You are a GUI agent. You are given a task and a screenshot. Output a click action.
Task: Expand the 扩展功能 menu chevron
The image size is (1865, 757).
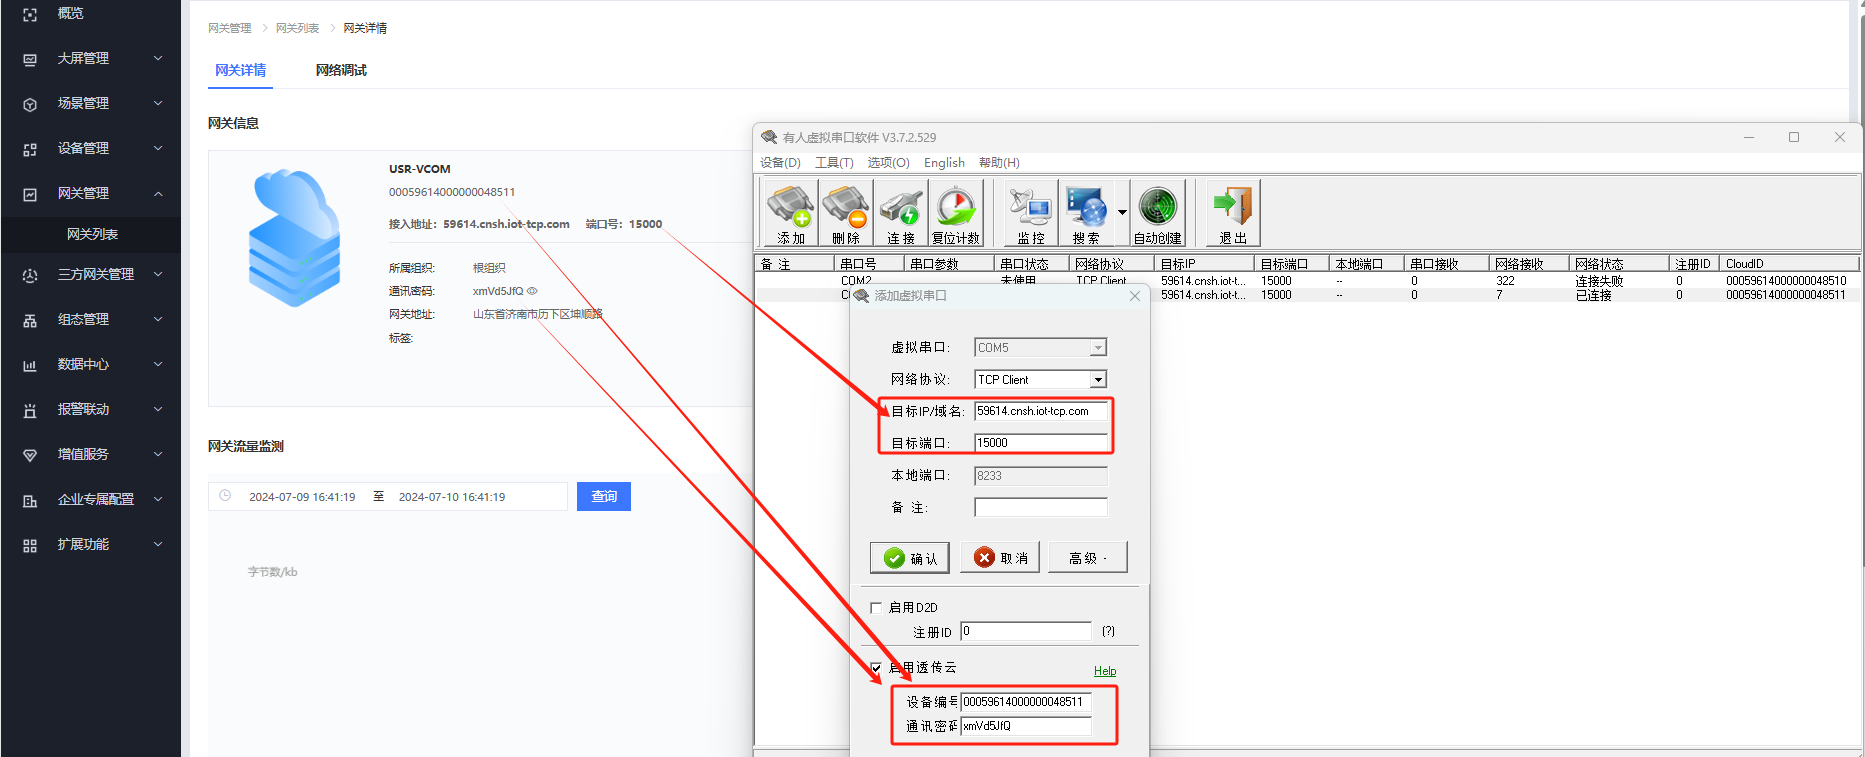coord(158,544)
